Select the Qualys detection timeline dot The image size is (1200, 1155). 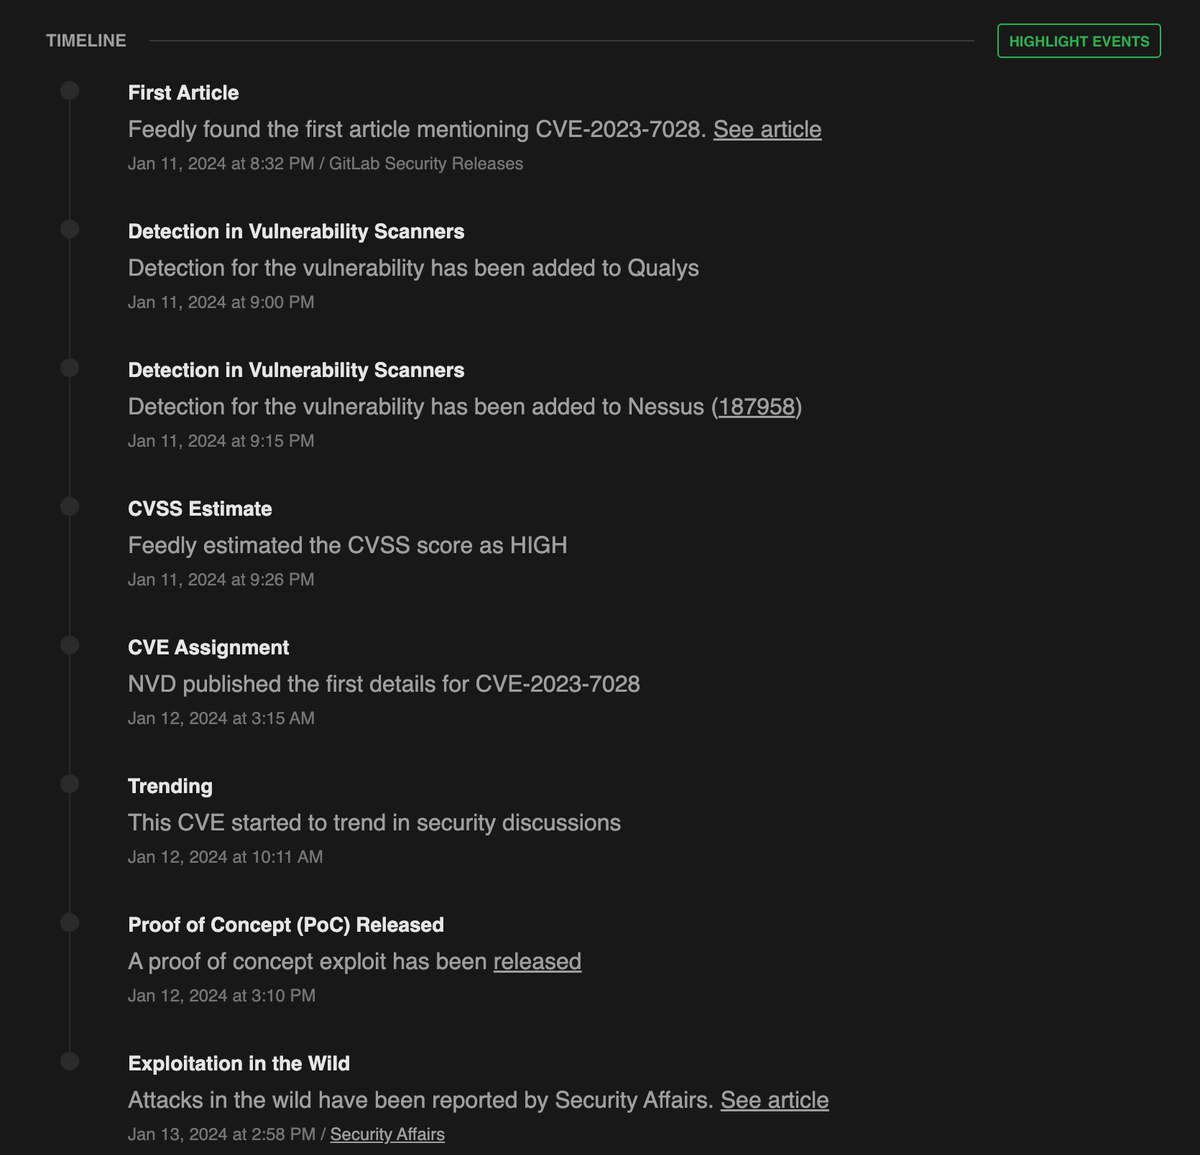click(x=69, y=229)
